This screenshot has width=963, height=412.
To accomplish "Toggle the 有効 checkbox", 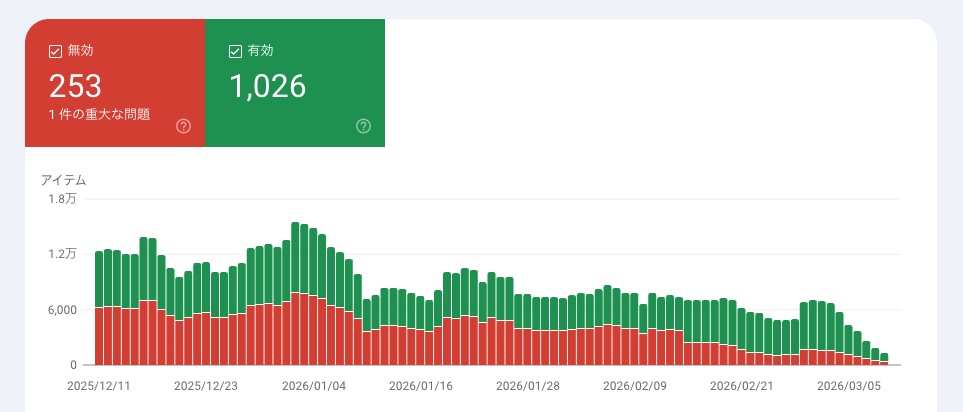I will pos(236,51).
